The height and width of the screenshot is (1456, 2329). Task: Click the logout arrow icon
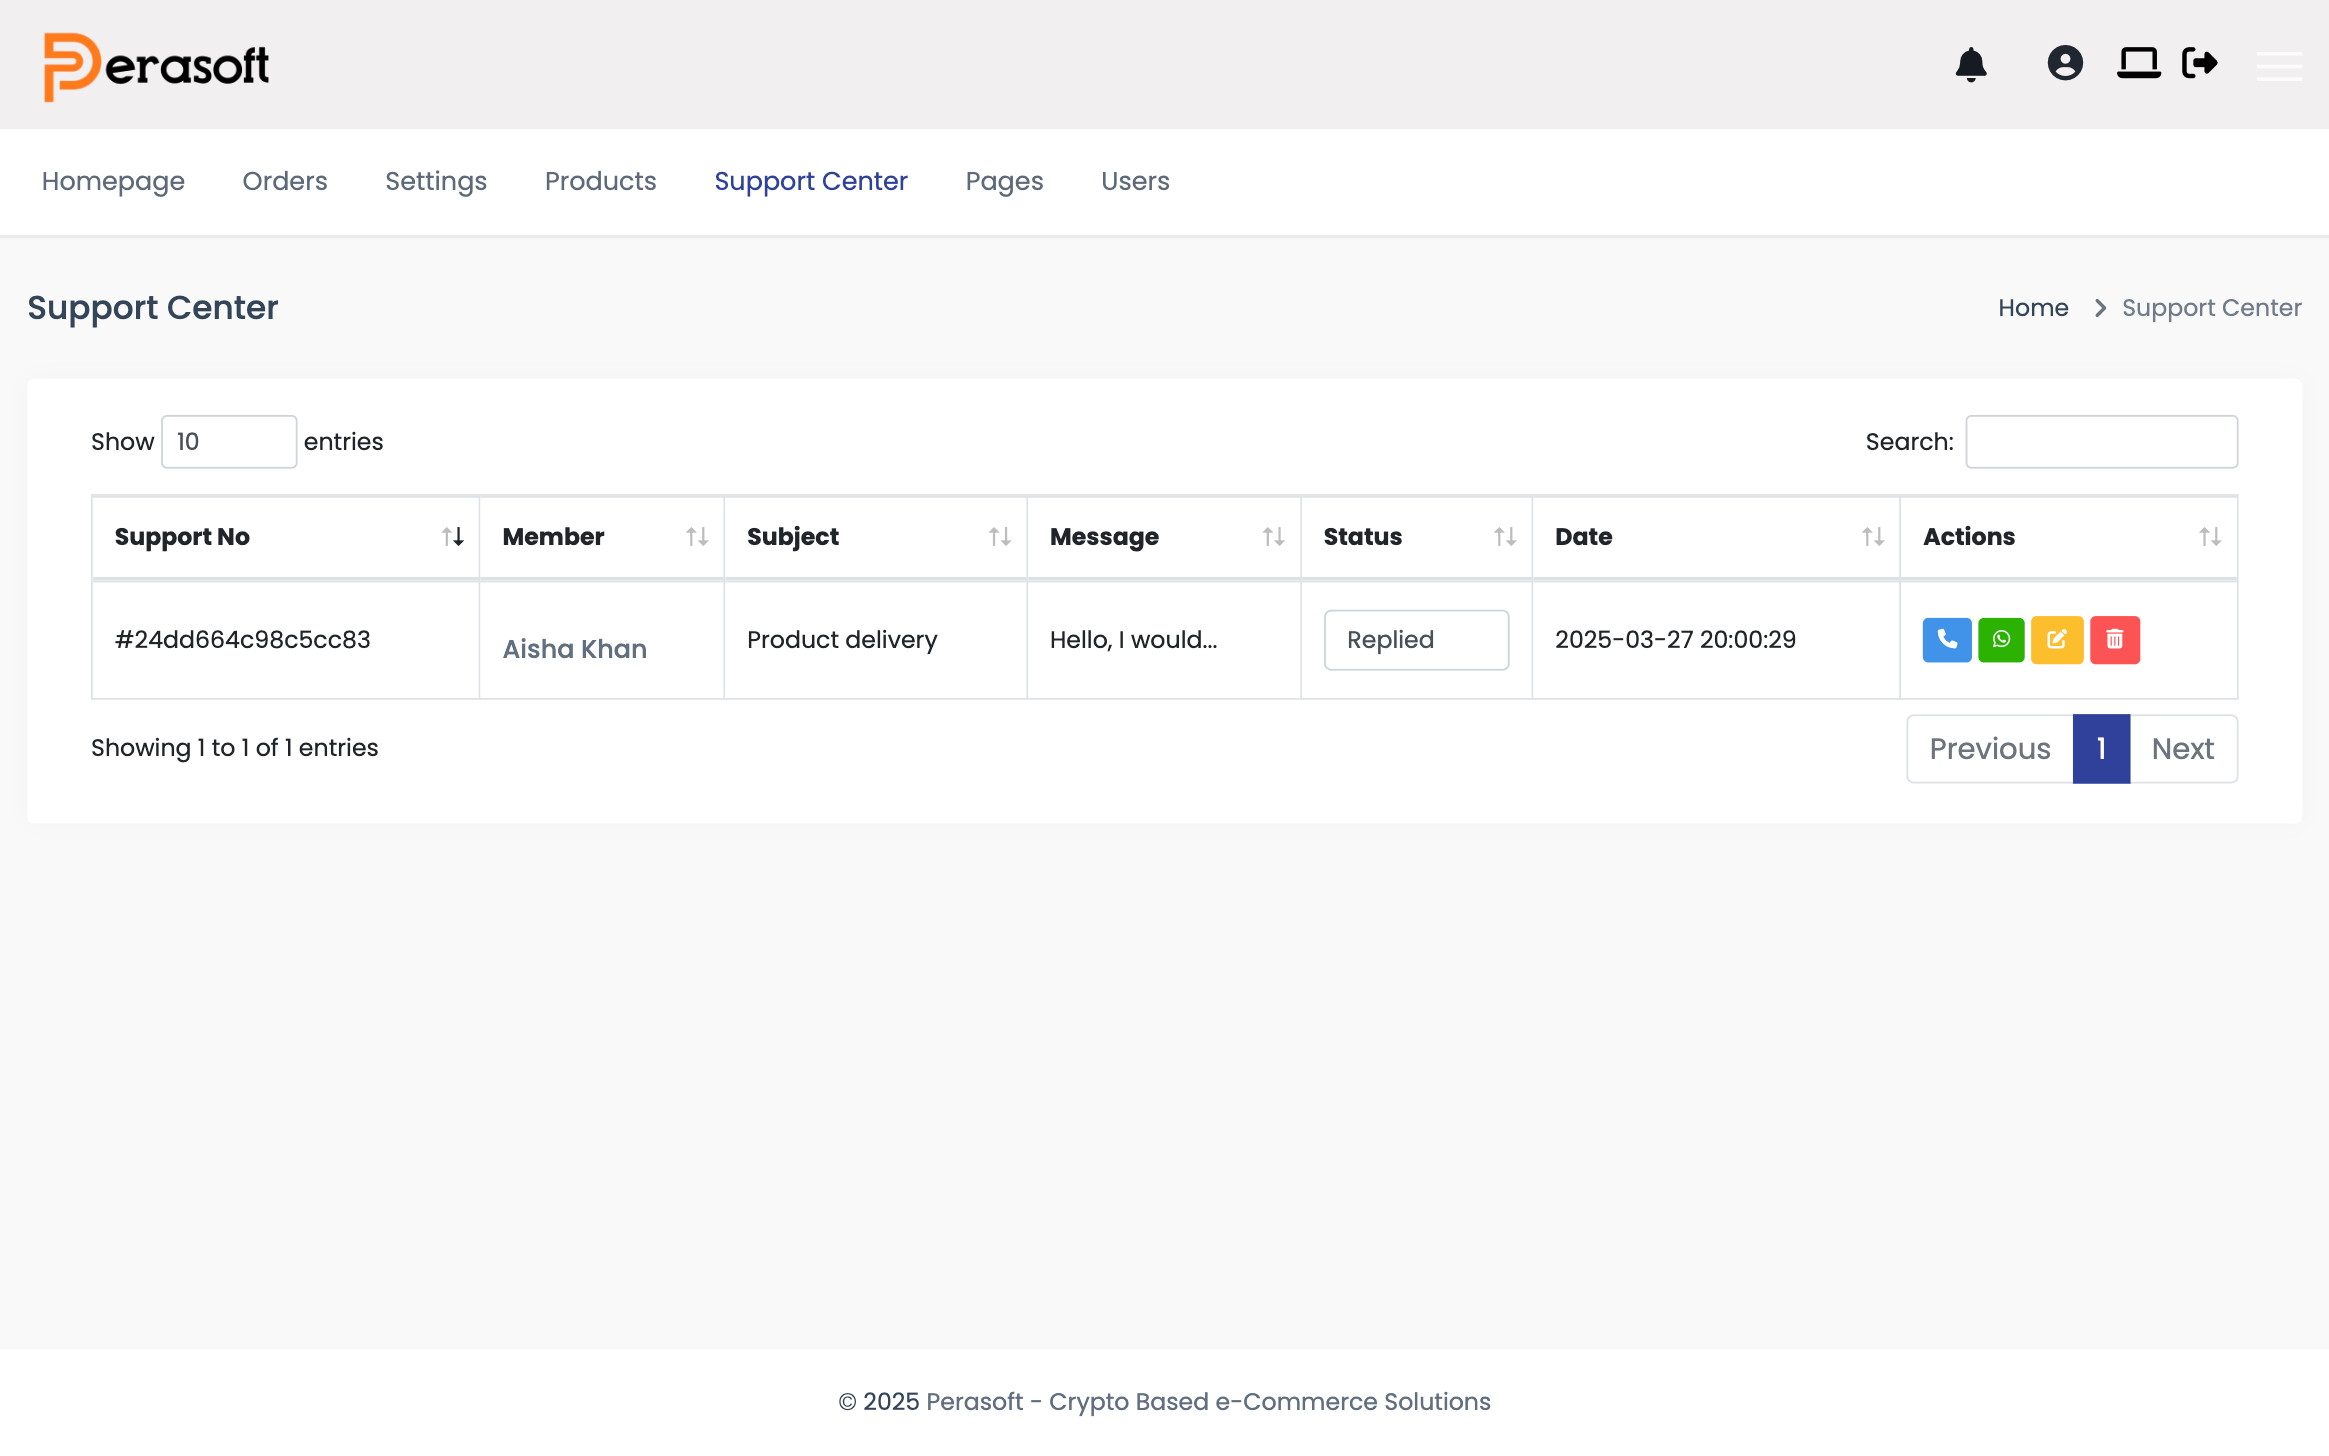click(x=2200, y=63)
